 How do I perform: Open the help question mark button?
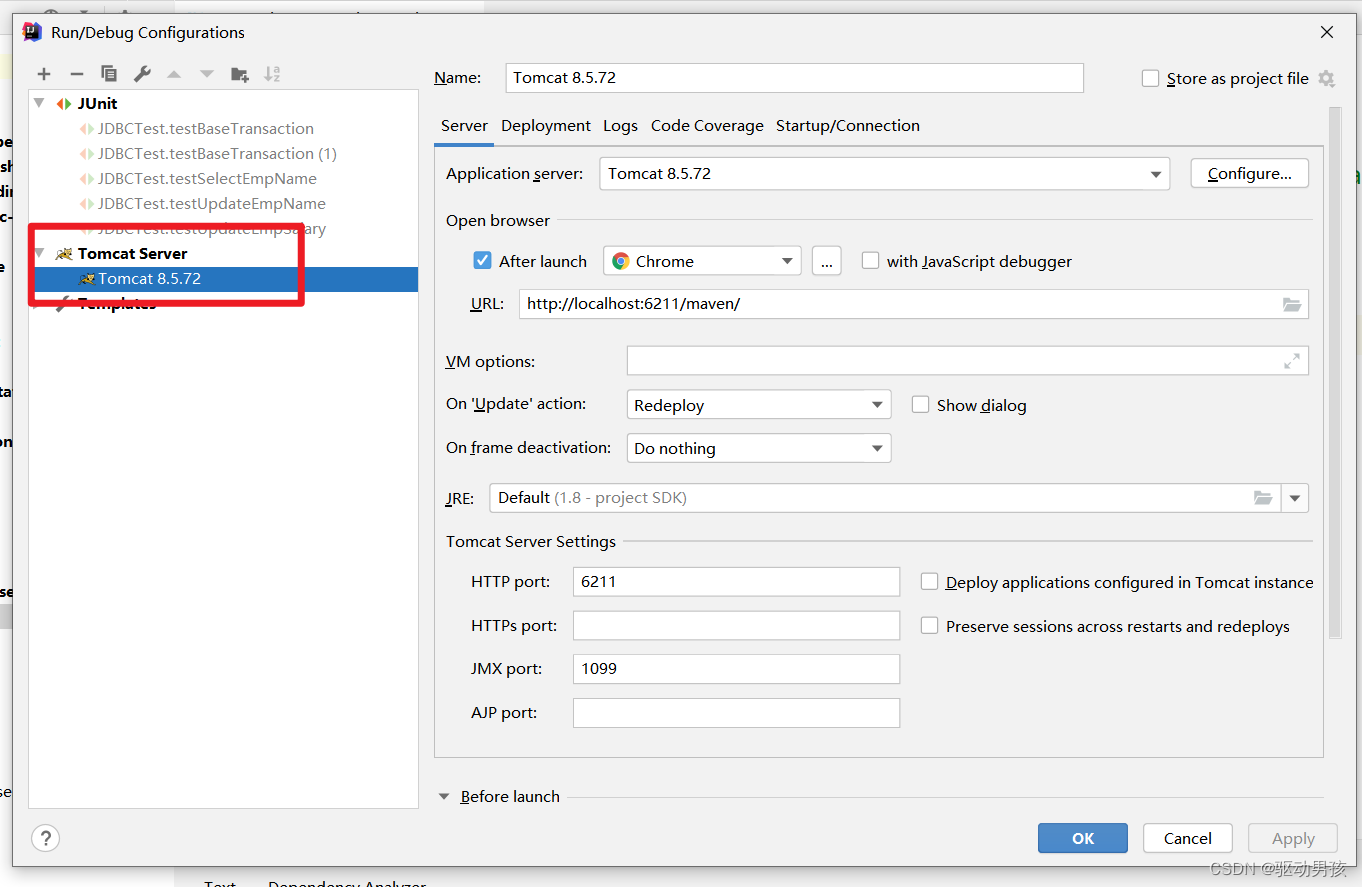[46, 838]
